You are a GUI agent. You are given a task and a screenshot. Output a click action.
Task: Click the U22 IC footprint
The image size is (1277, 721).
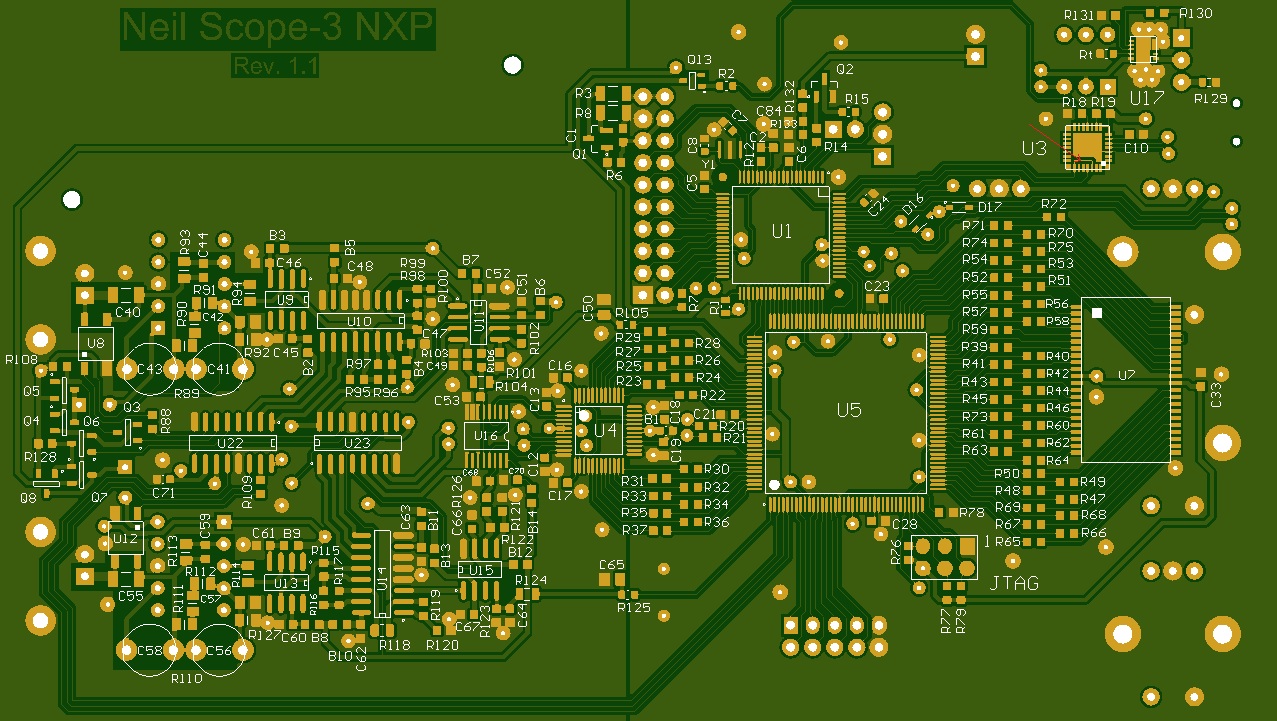pos(231,442)
